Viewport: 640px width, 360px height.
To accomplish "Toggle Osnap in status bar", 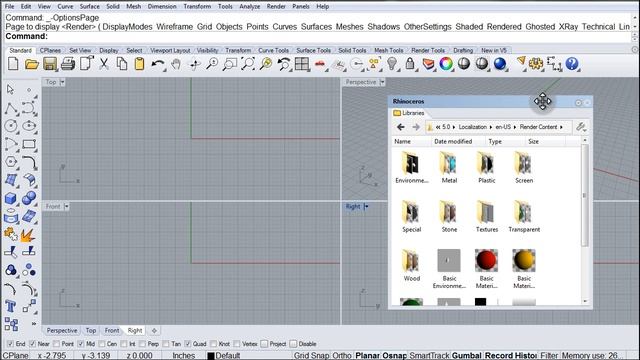I will tap(394, 356).
